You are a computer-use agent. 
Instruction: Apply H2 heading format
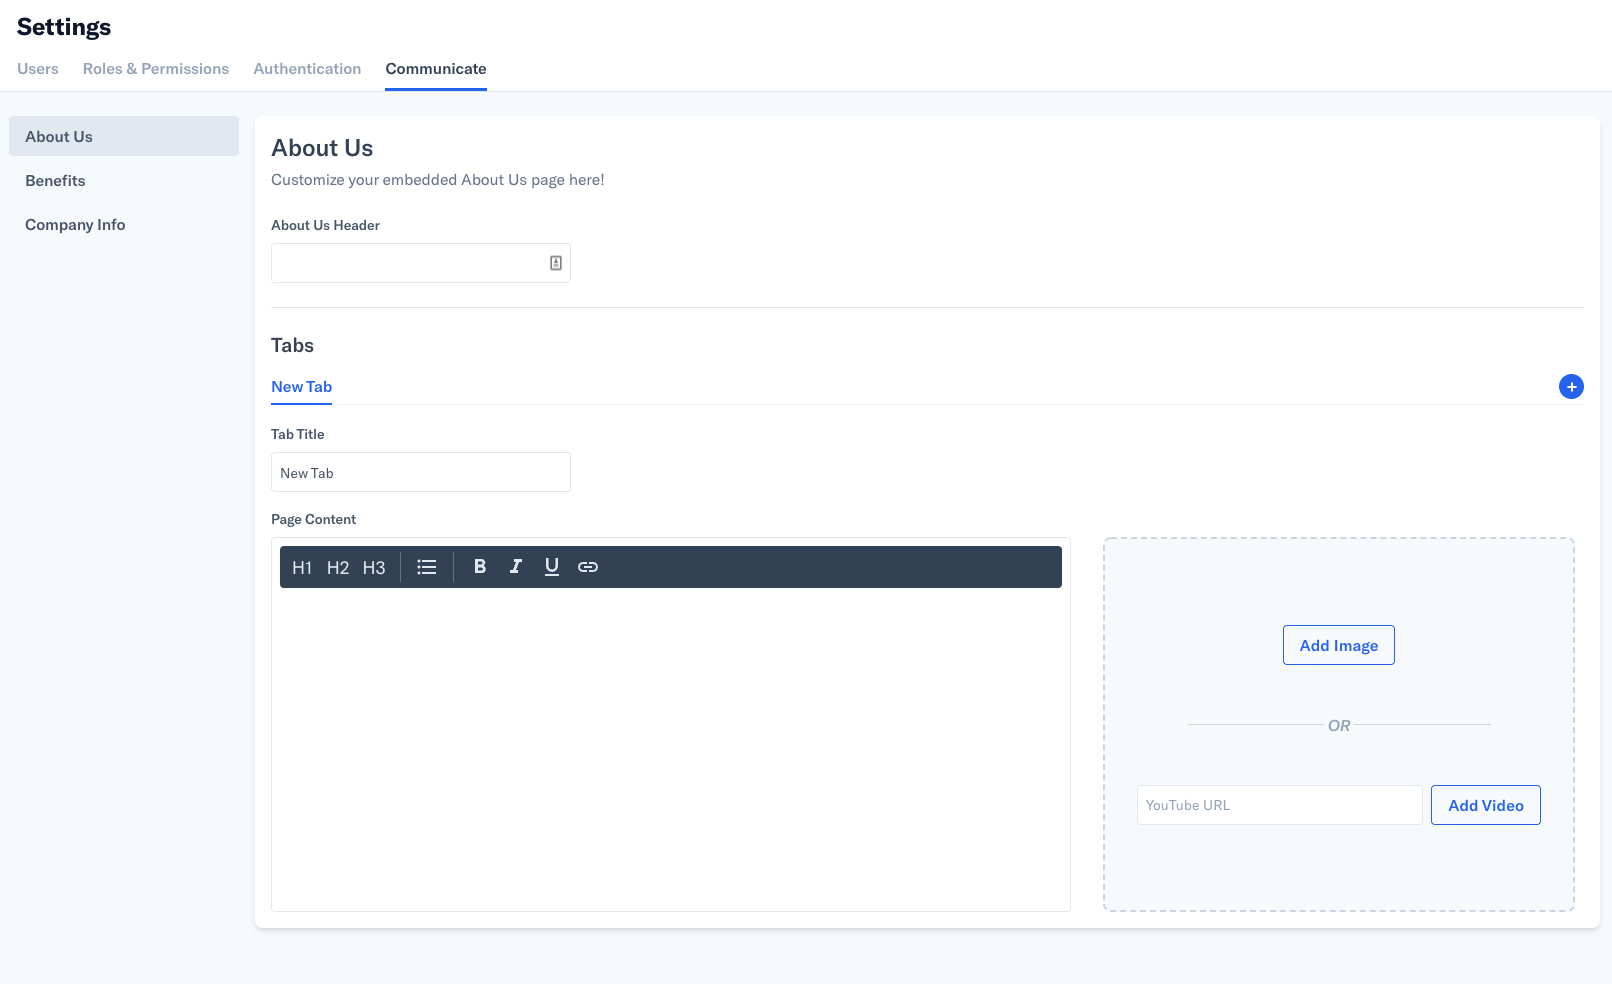pyautogui.click(x=338, y=567)
